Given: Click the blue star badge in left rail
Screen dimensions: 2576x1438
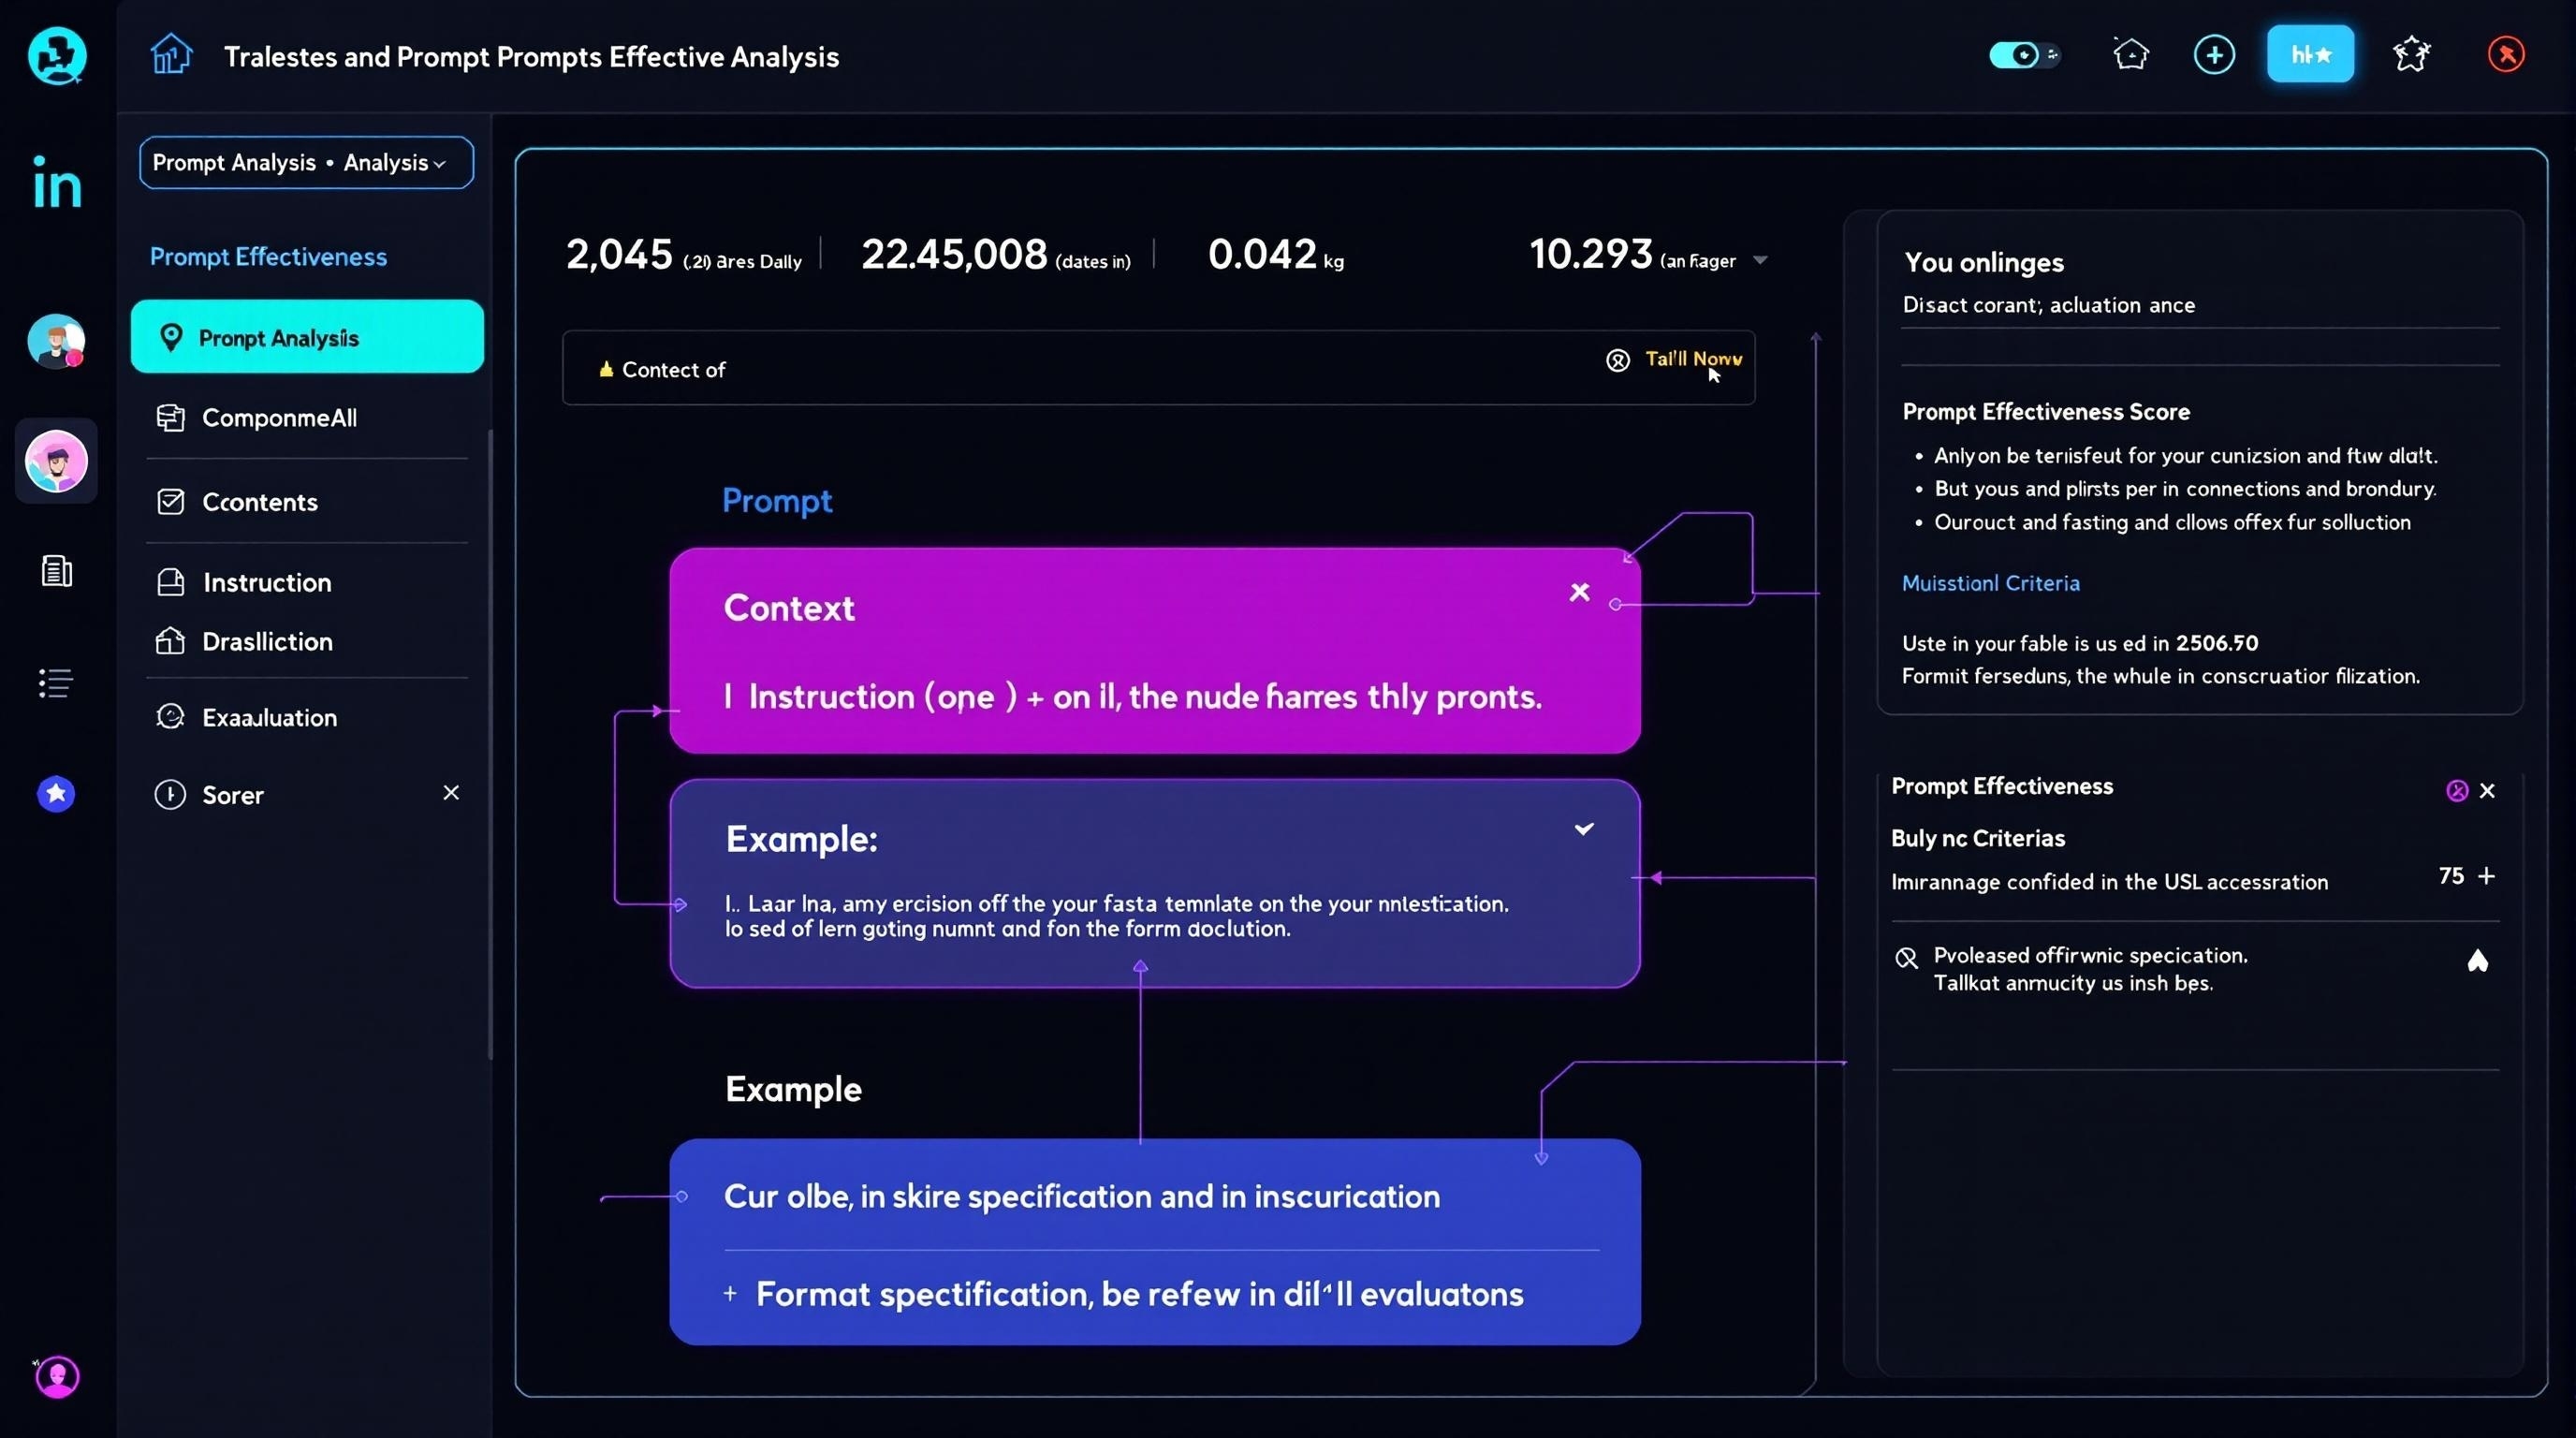Looking at the screenshot, I should coord(56,794).
